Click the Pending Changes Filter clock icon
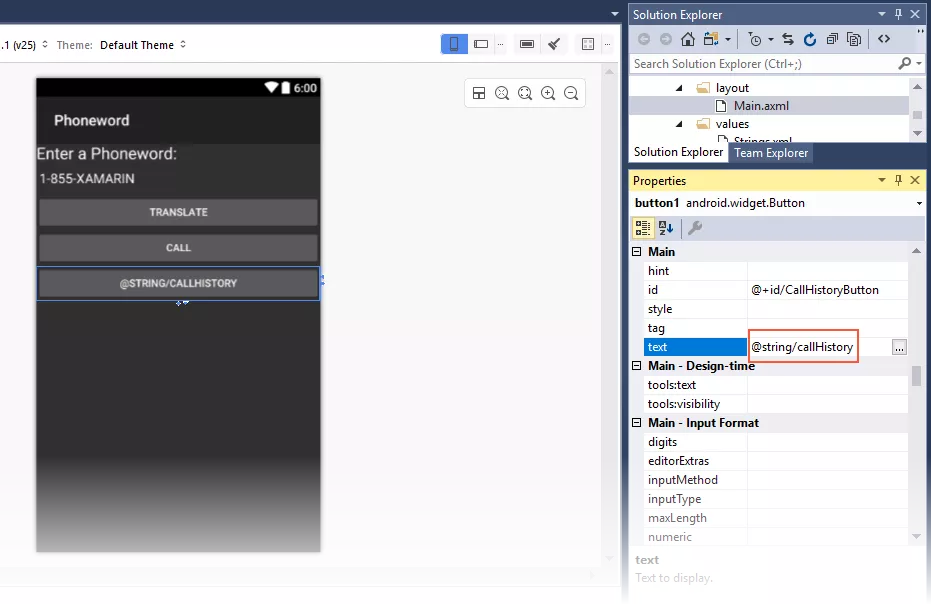 [x=755, y=39]
